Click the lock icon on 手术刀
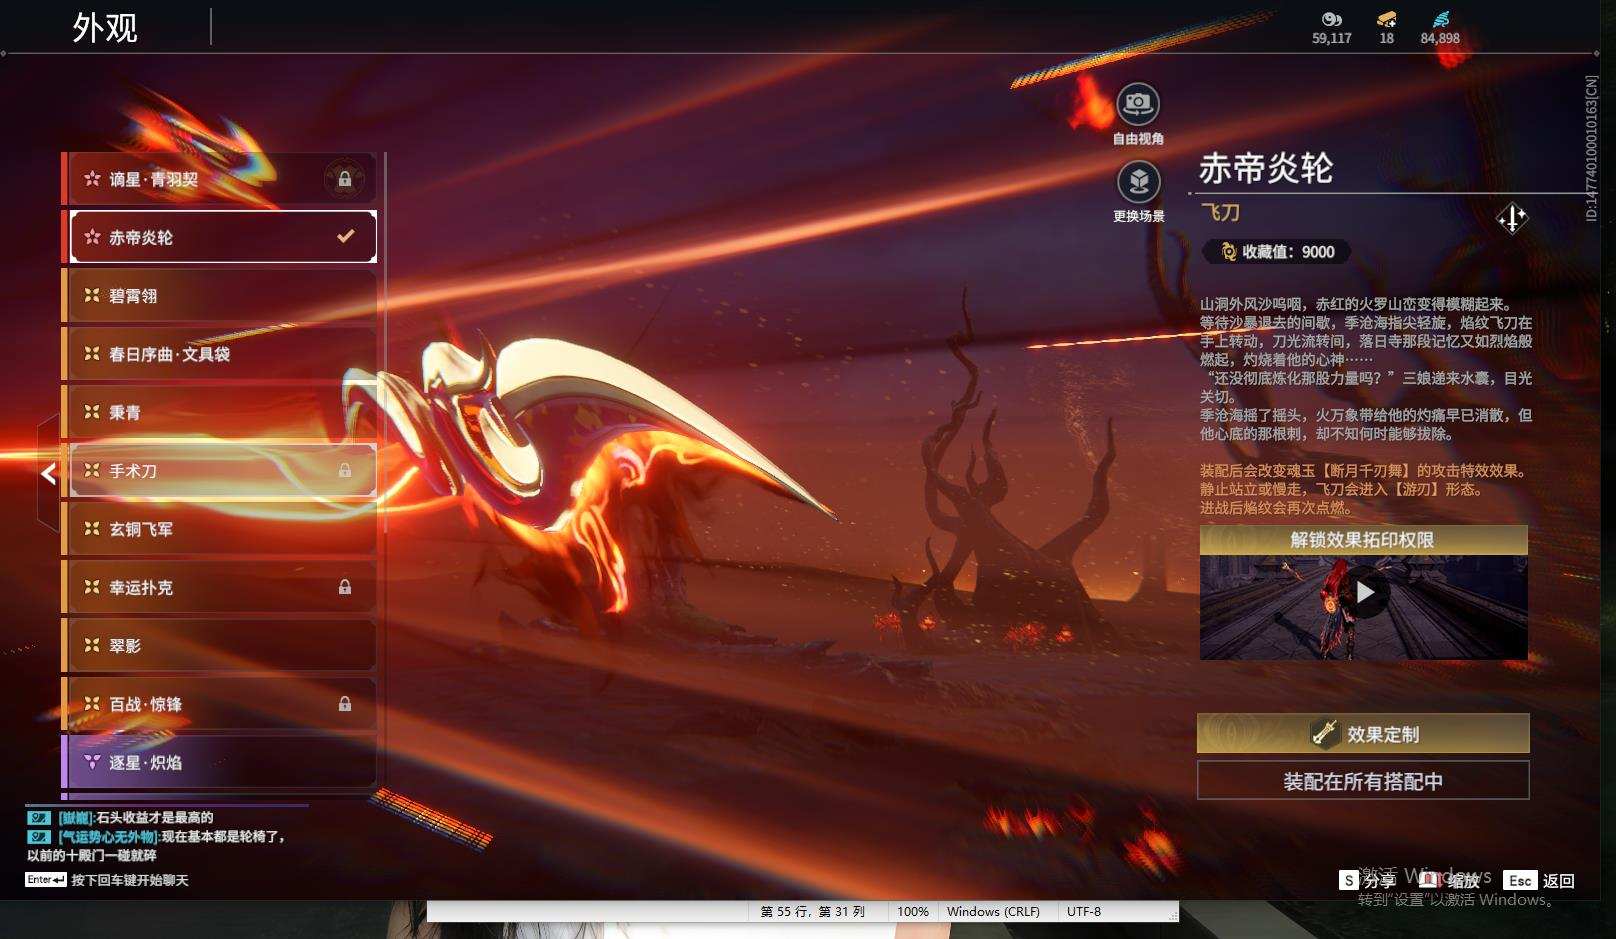 [x=344, y=470]
